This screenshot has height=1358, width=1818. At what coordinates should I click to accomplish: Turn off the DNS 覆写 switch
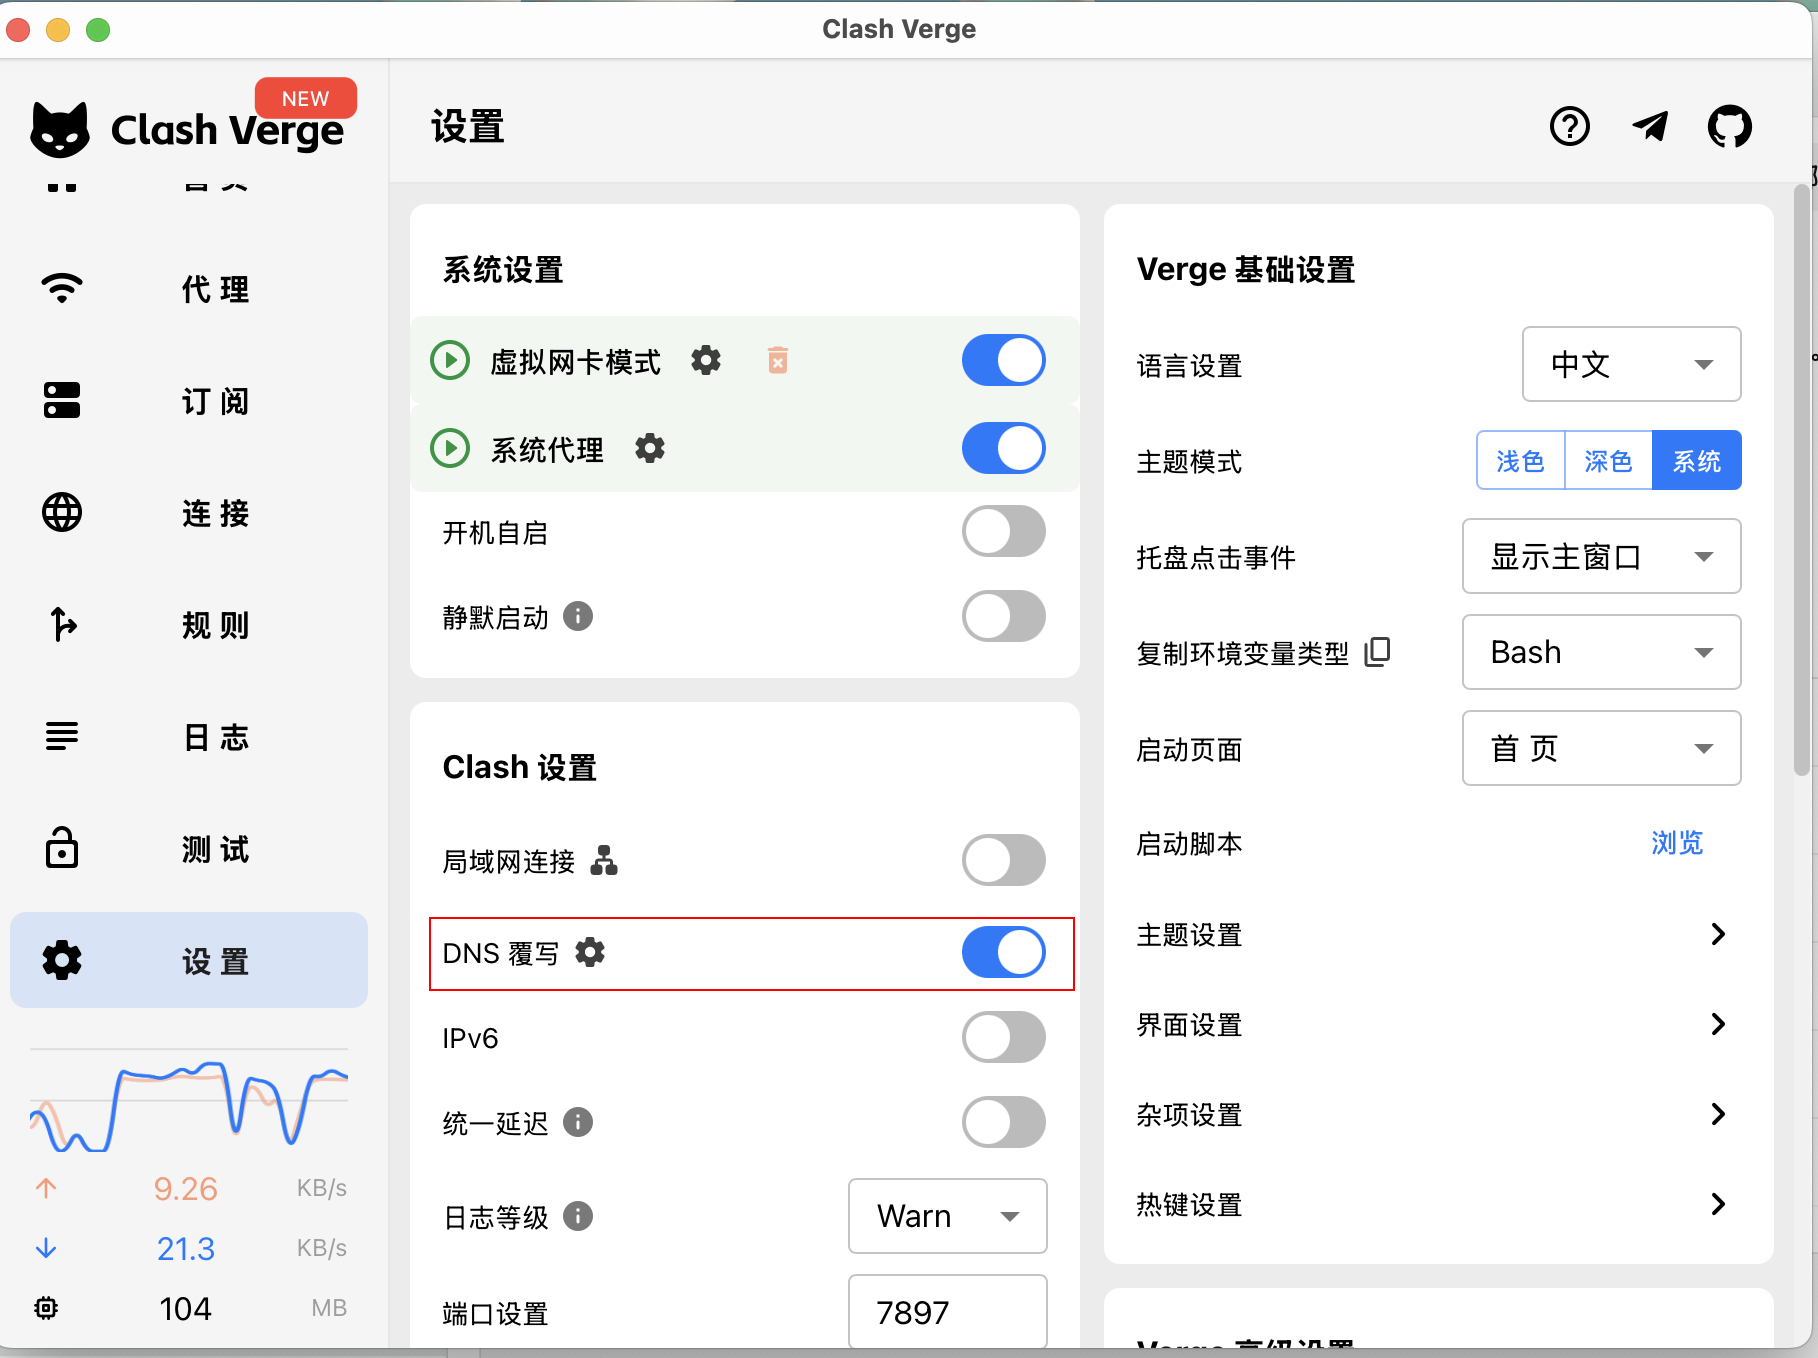click(1004, 952)
